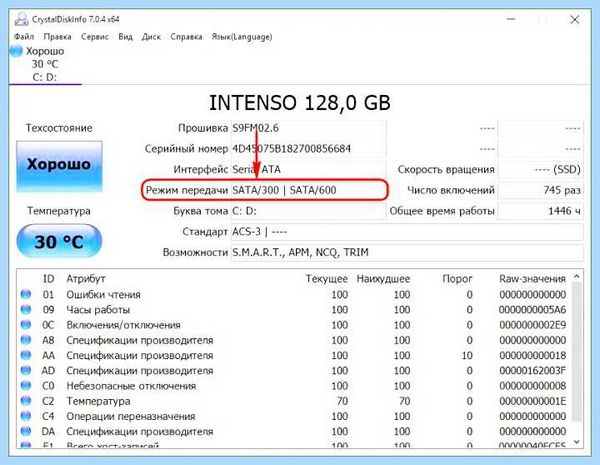Open the Язык(Language) menu
Screen dimensions: 600x465
[242, 37]
